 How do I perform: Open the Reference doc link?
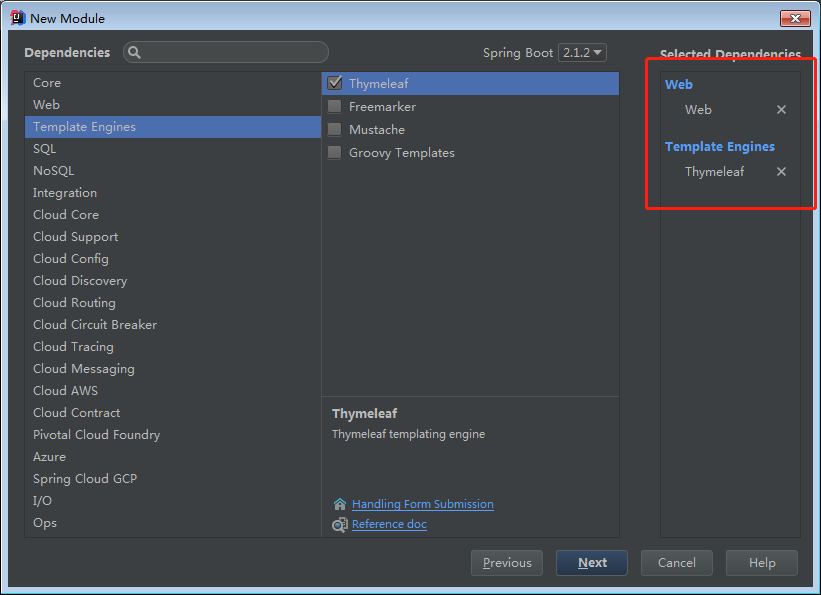click(x=389, y=524)
